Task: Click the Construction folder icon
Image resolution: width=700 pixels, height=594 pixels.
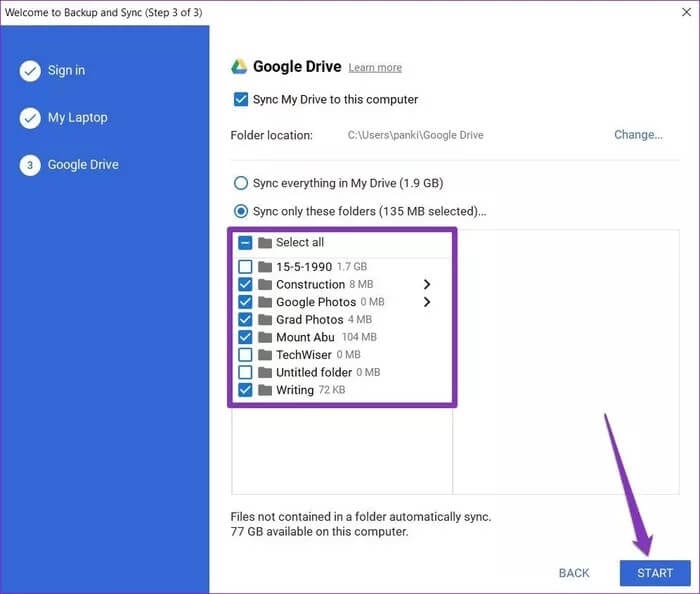Action: [265, 284]
